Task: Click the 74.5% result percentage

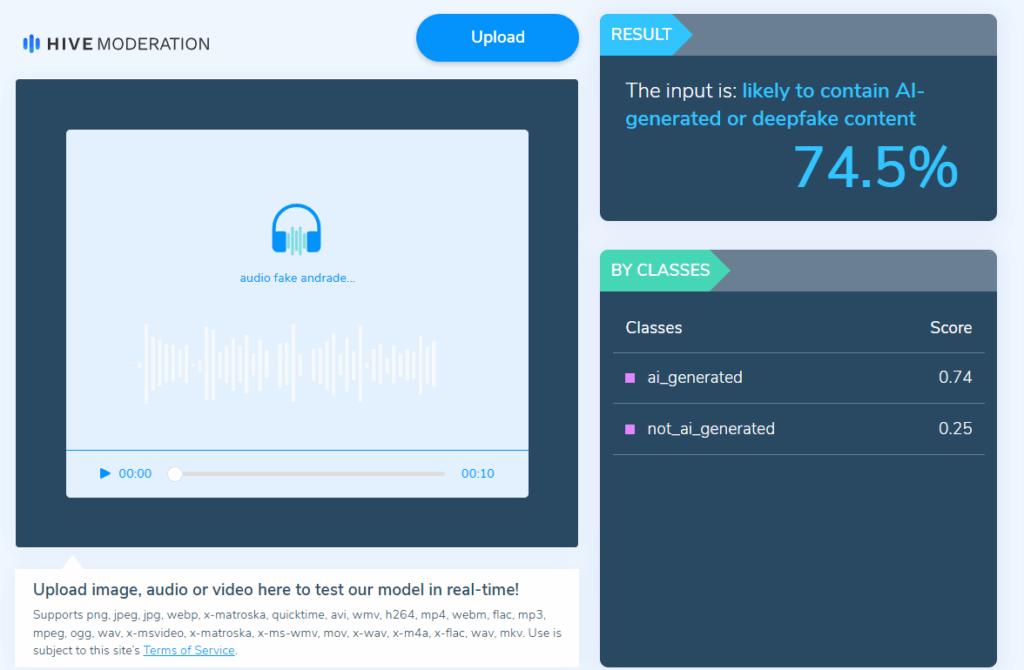Action: coord(875,167)
